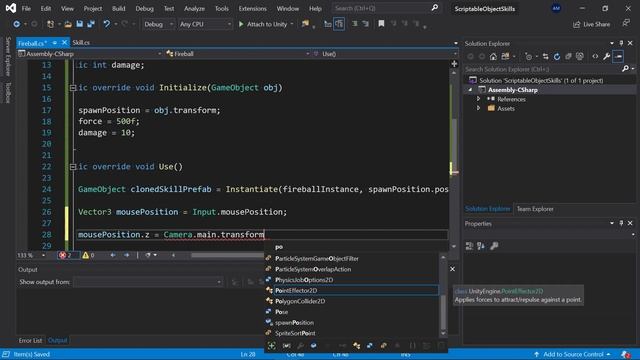Click the Bookmark toolbar icon
The image size is (640, 360).
tap(381, 24)
